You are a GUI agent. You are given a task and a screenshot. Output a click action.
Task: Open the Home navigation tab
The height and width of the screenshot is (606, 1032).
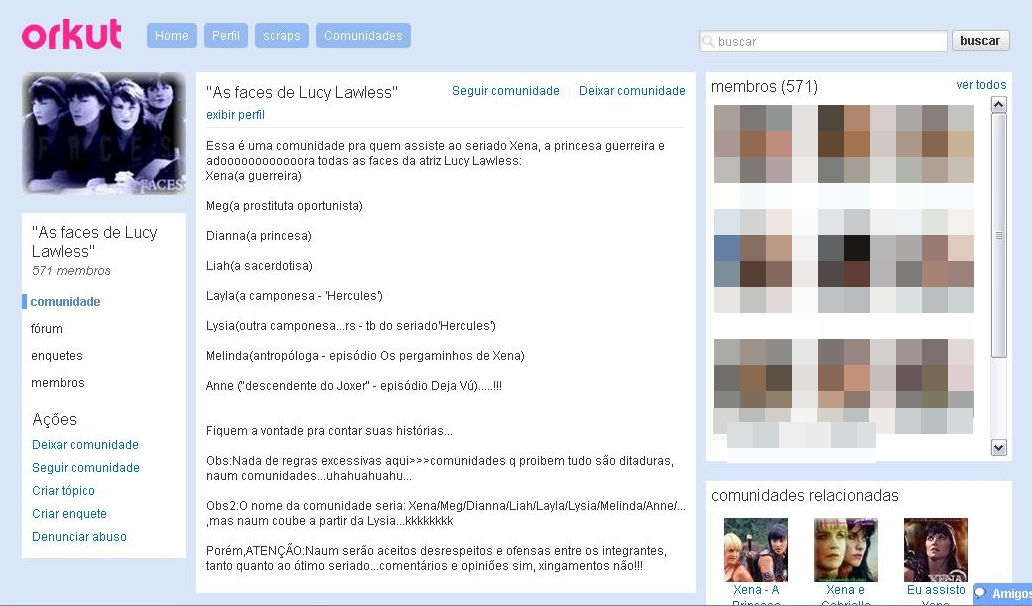[172, 36]
